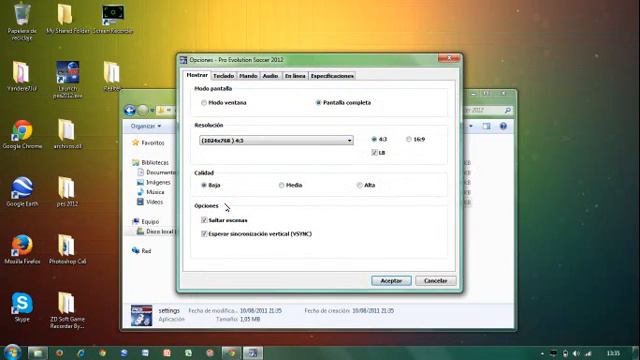Switch to the Especificaciones tab

[x=332, y=76]
